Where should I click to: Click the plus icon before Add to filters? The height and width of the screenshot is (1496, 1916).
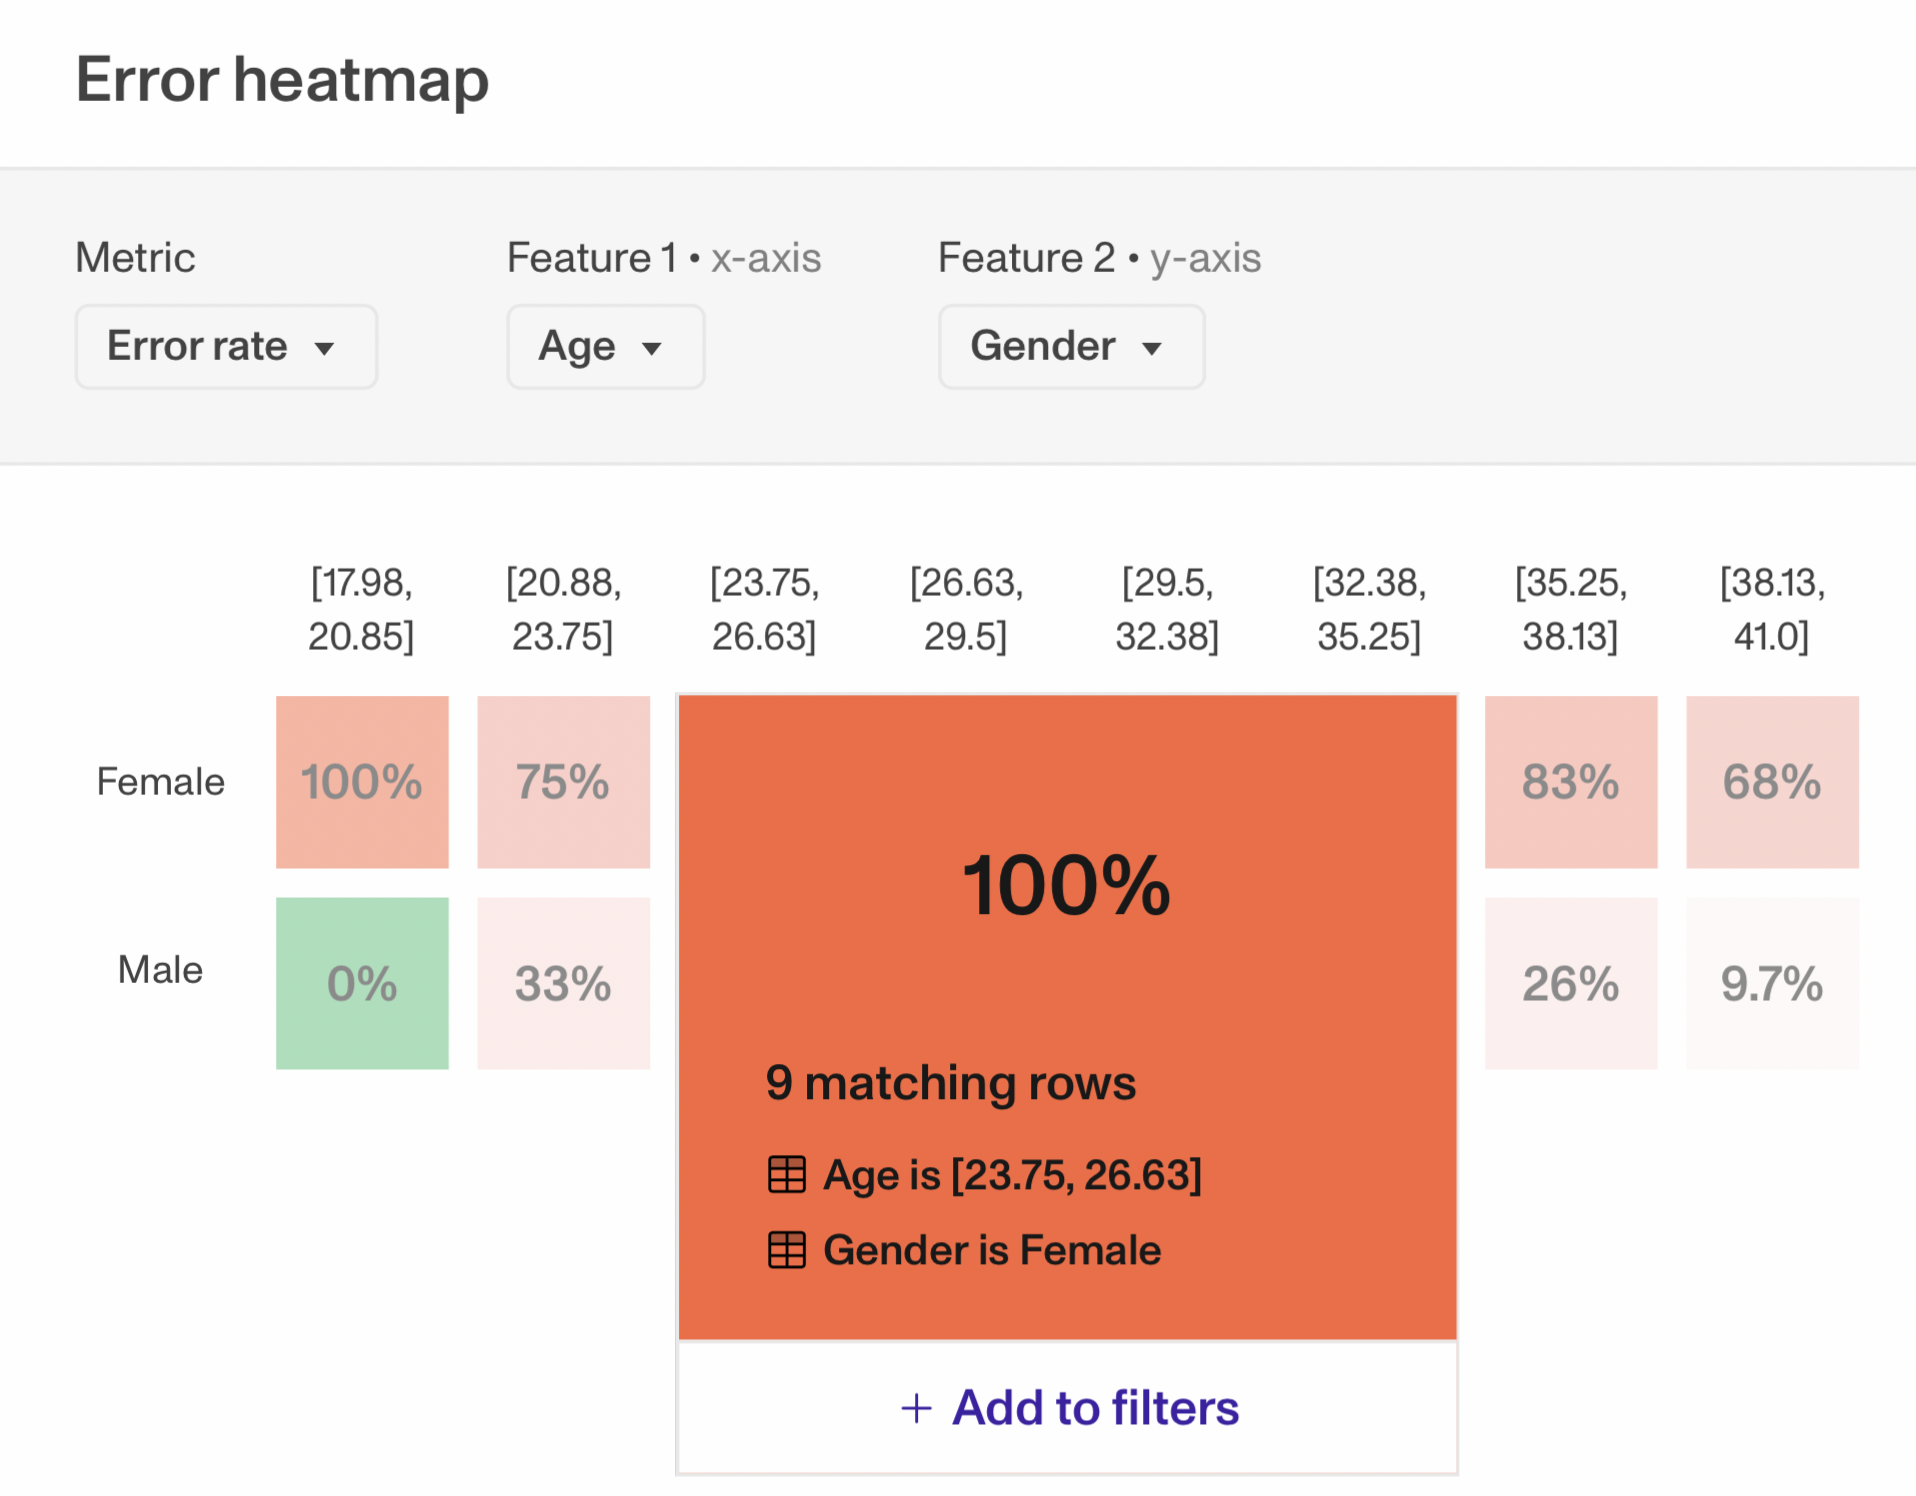coord(916,1408)
